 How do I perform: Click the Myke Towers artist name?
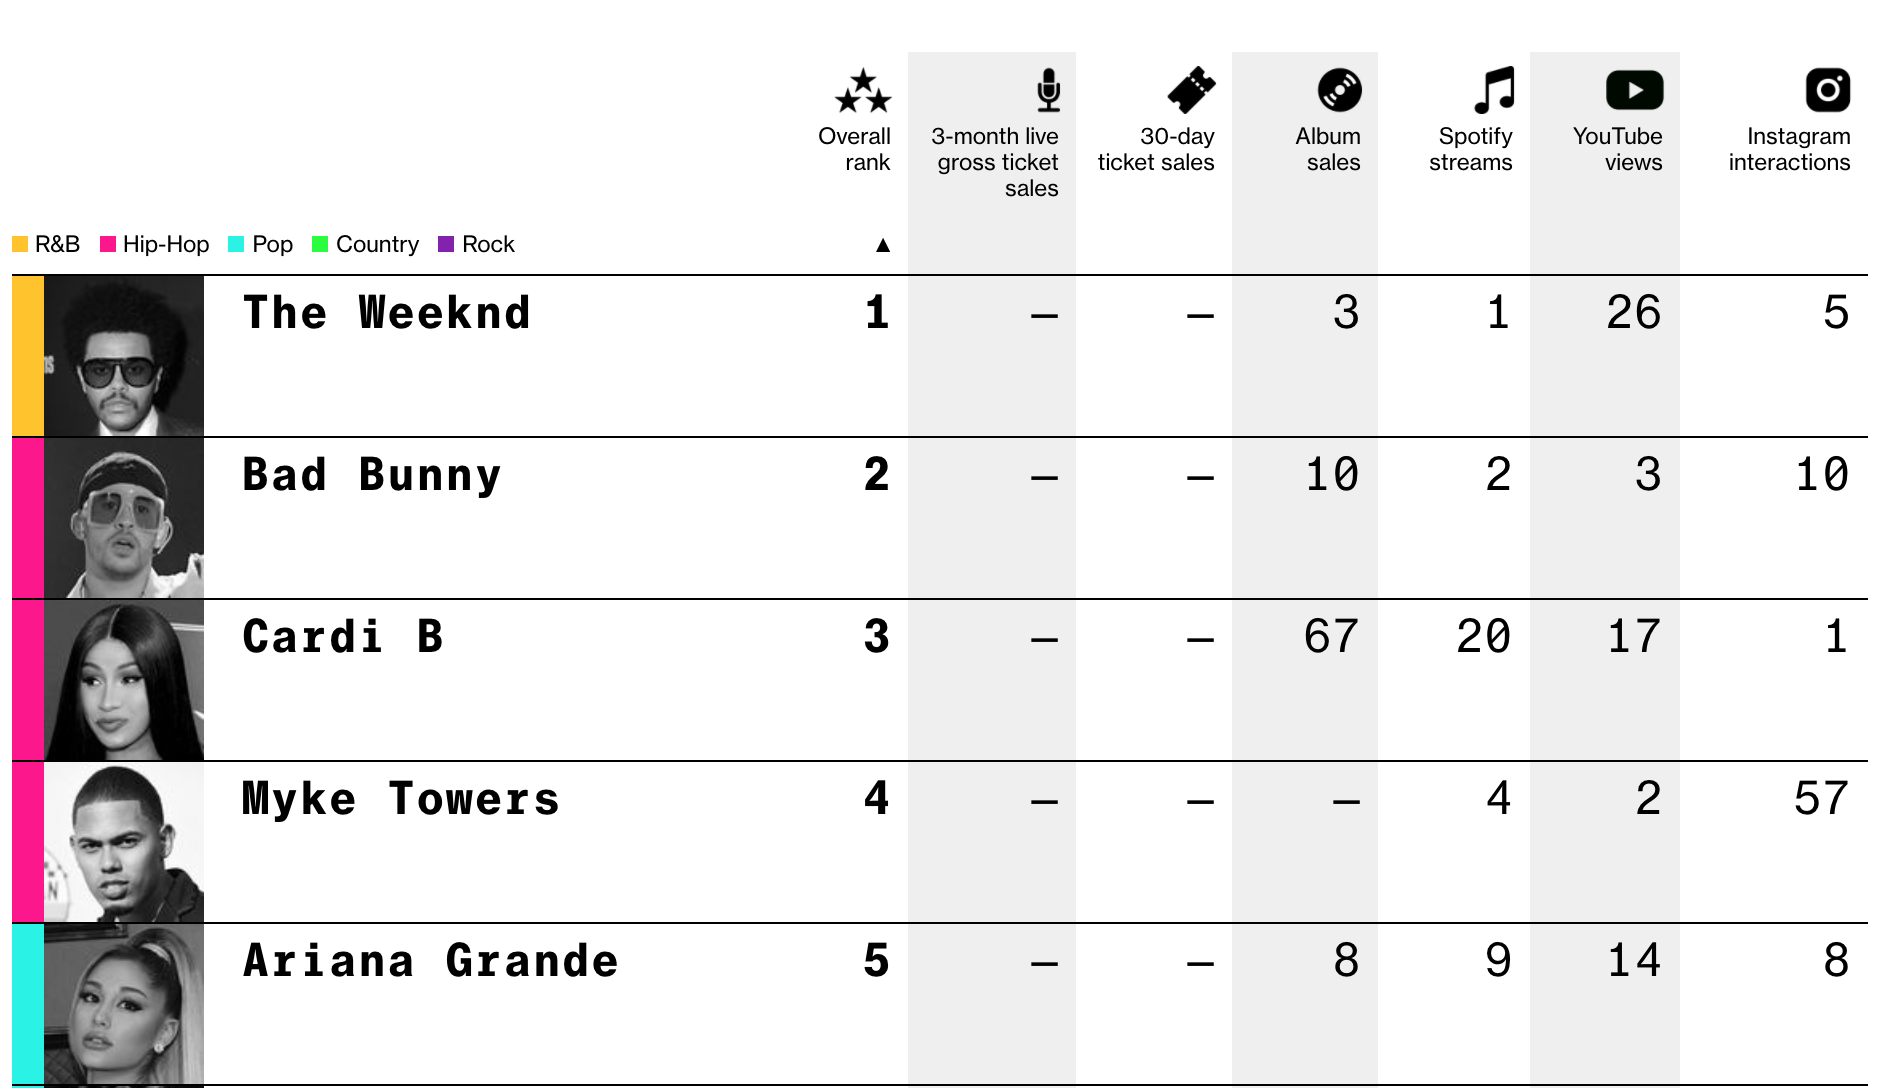[400, 799]
